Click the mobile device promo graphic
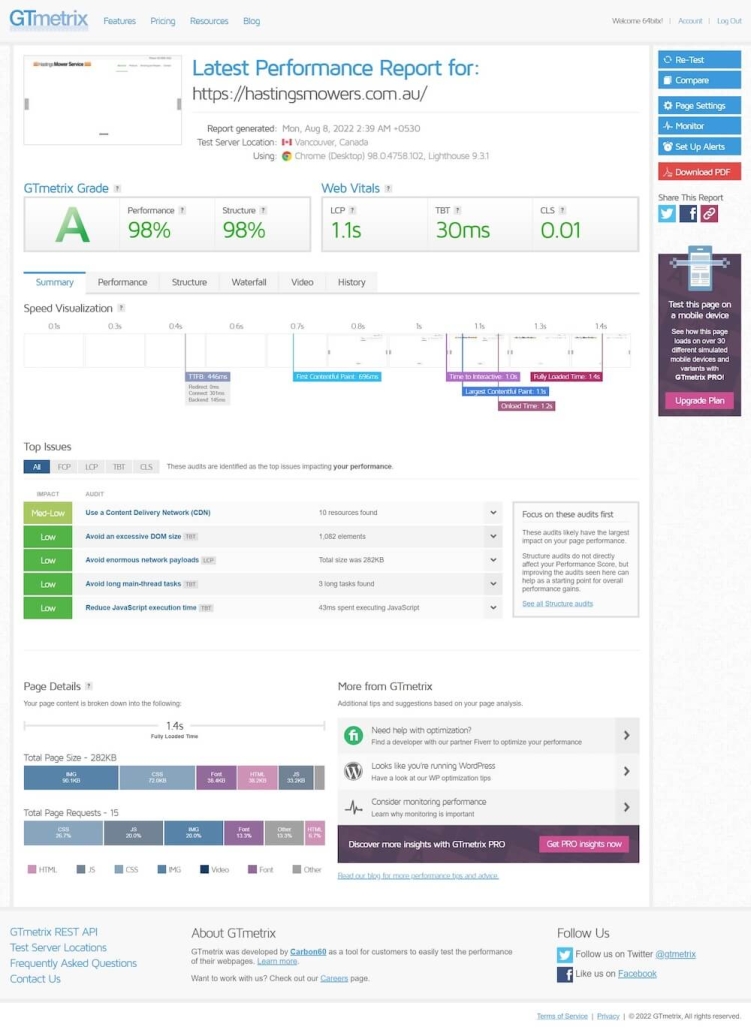 pyautogui.click(x=700, y=269)
